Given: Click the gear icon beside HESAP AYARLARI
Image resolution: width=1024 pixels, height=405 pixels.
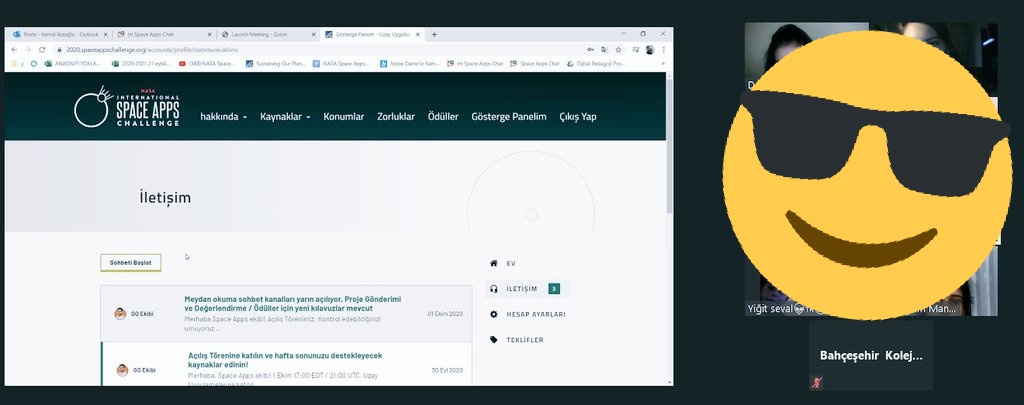Looking at the screenshot, I should (494, 314).
